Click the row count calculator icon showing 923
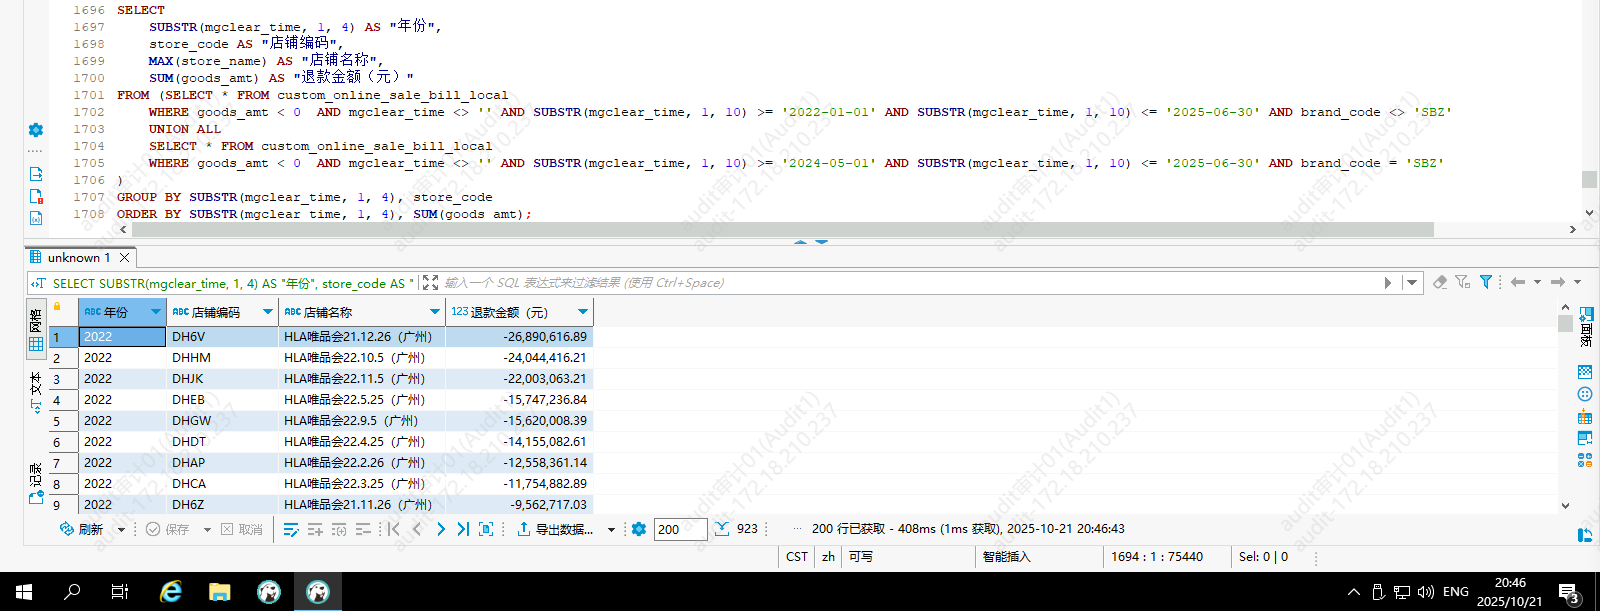 [x=723, y=529]
